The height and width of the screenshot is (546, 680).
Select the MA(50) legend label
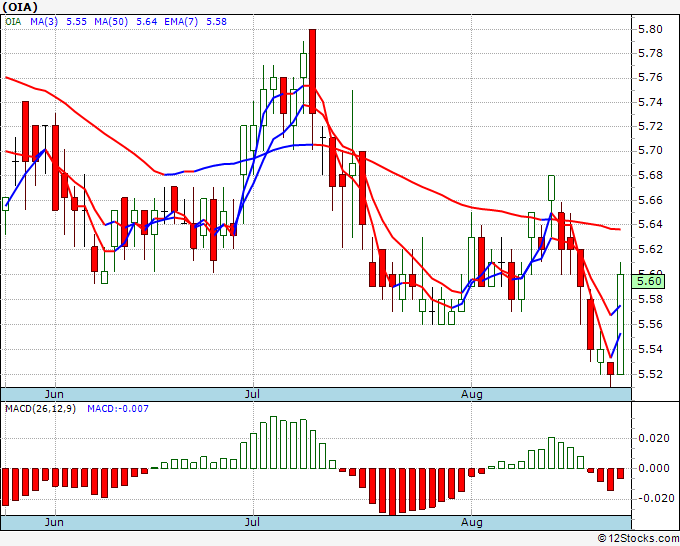coord(111,22)
